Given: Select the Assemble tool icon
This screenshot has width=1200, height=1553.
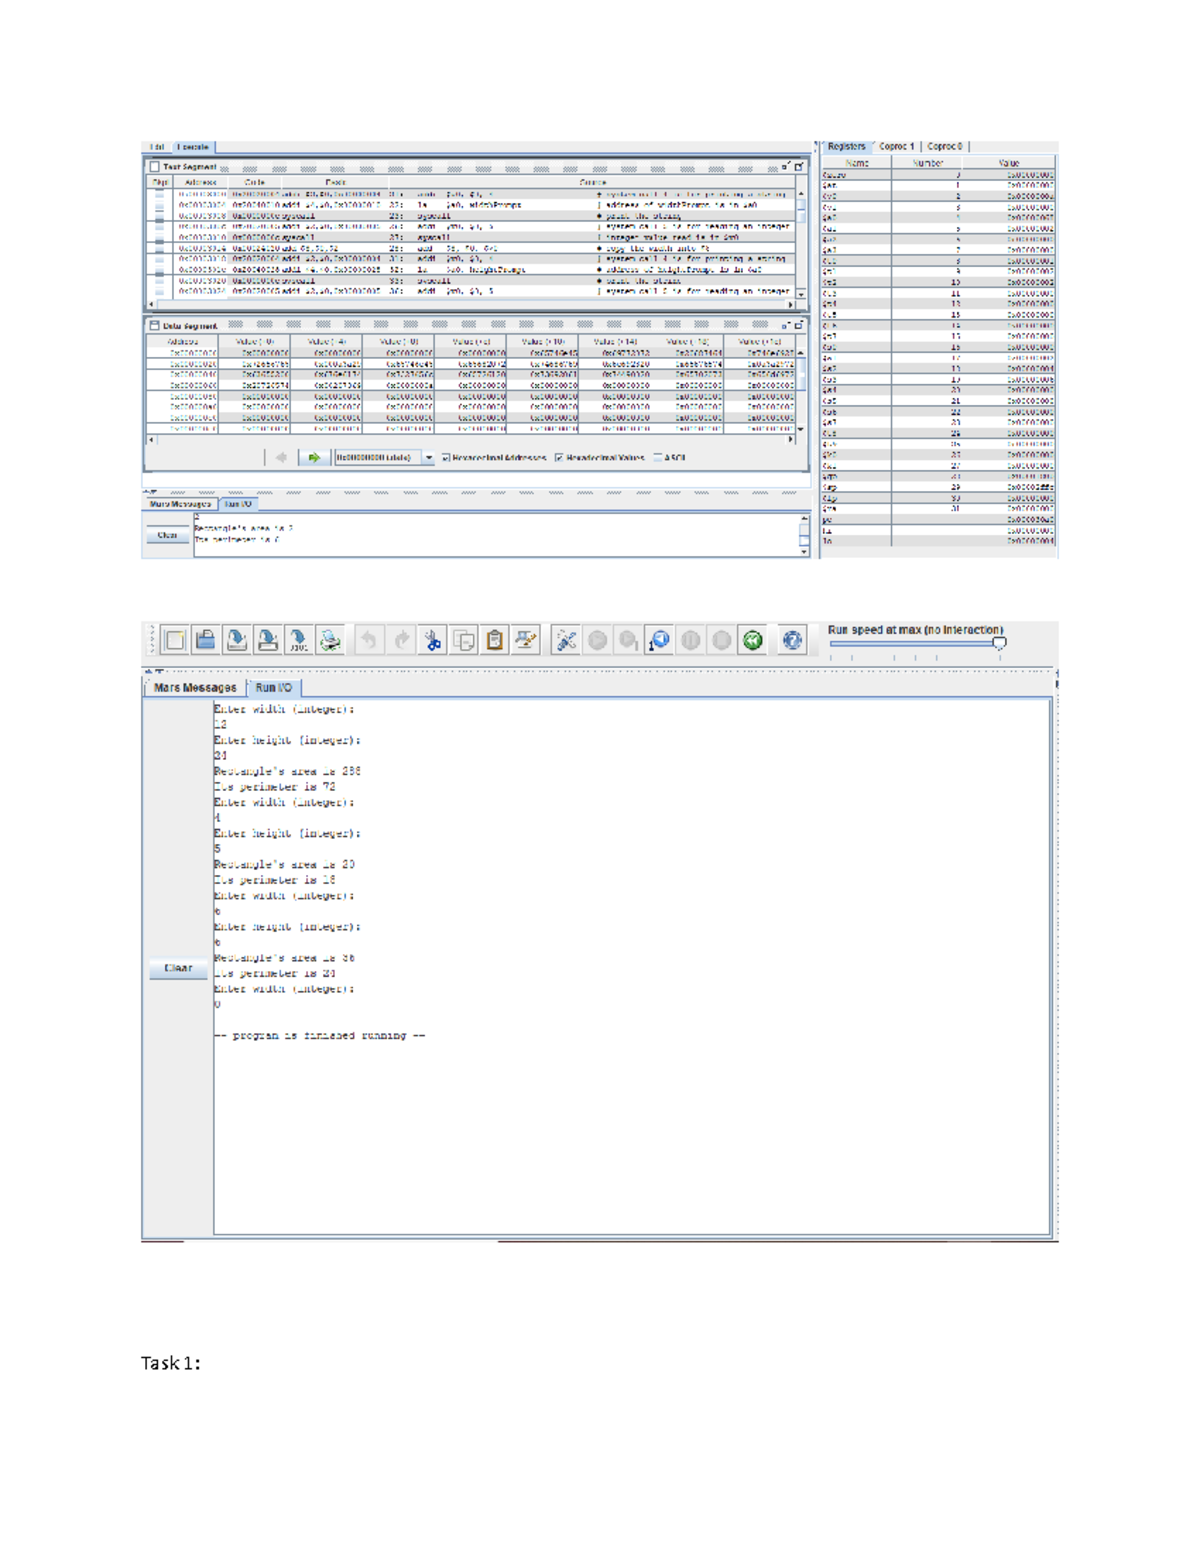Looking at the screenshot, I should 565,642.
